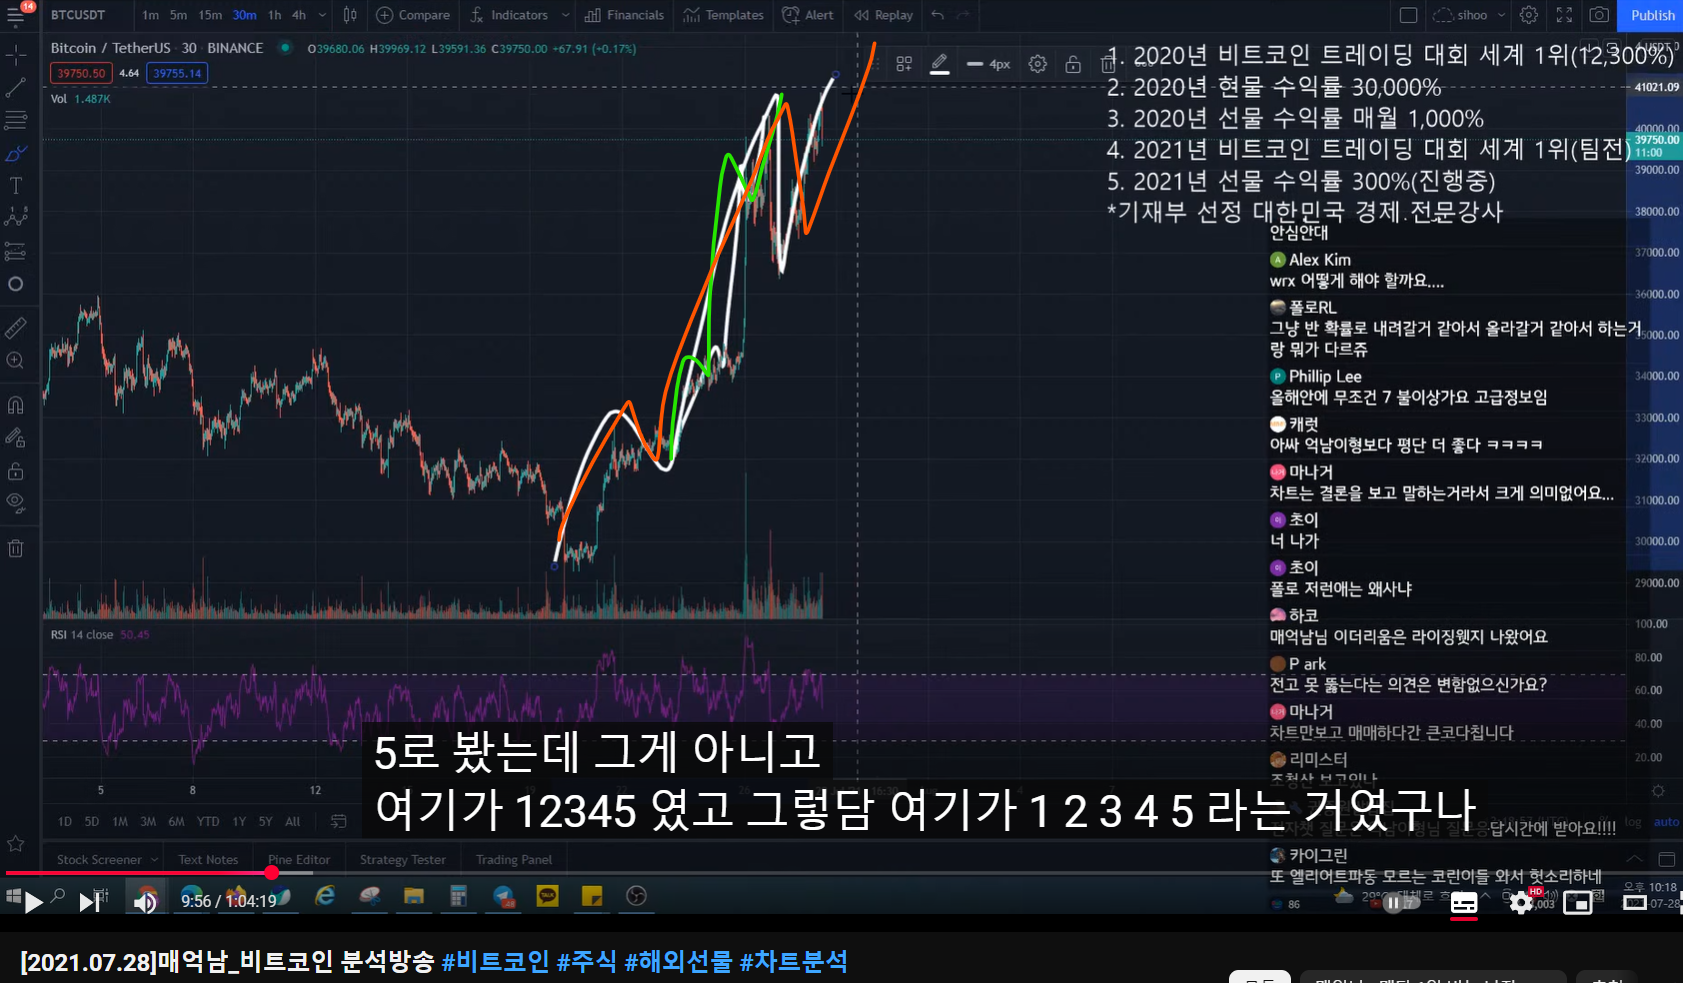Open the Fibonacci and pitchfork tools group
The height and width of the screenshot is (983, 1683).
tap(16, 121)
